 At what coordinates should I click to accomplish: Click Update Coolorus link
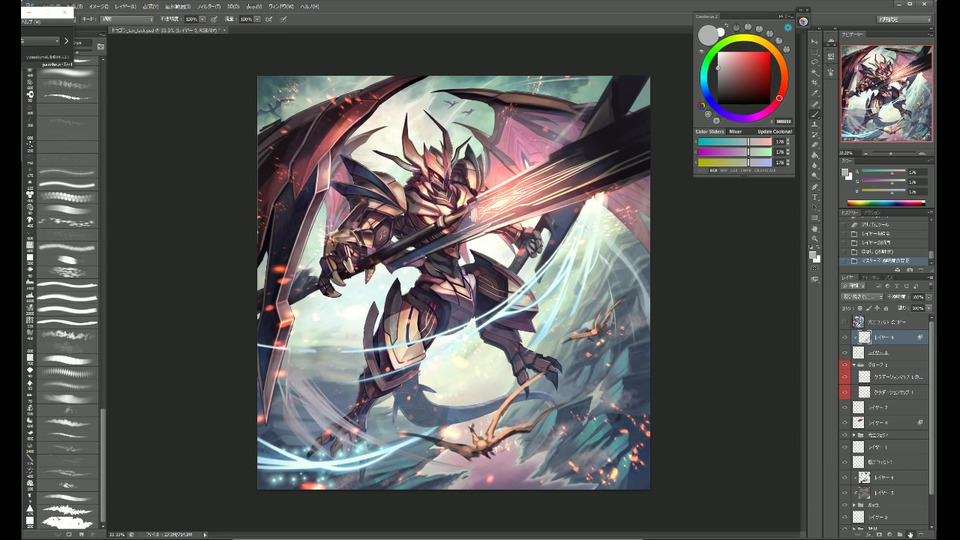(775, 131)
